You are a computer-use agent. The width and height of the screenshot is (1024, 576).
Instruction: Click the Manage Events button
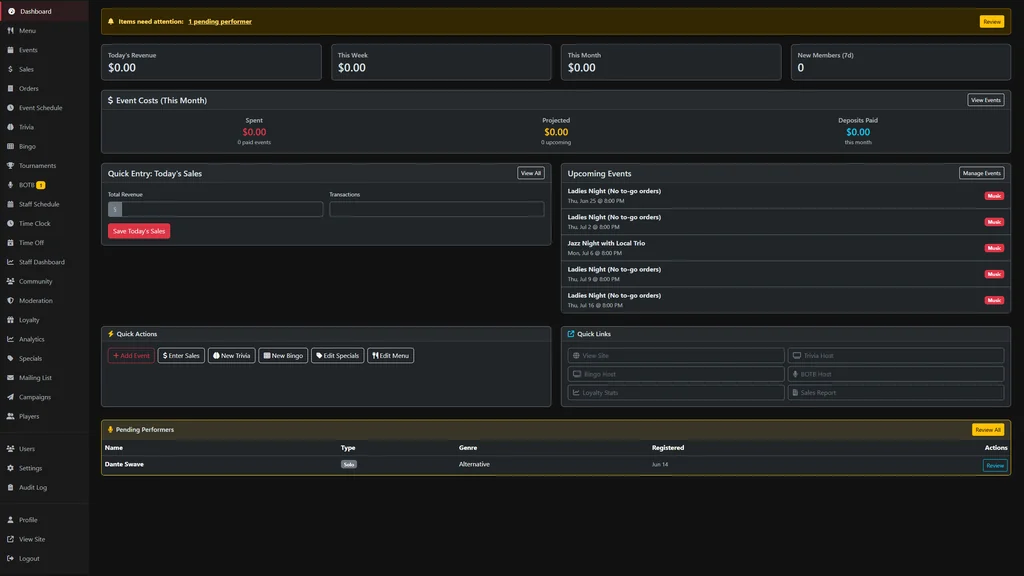[981, 173]
